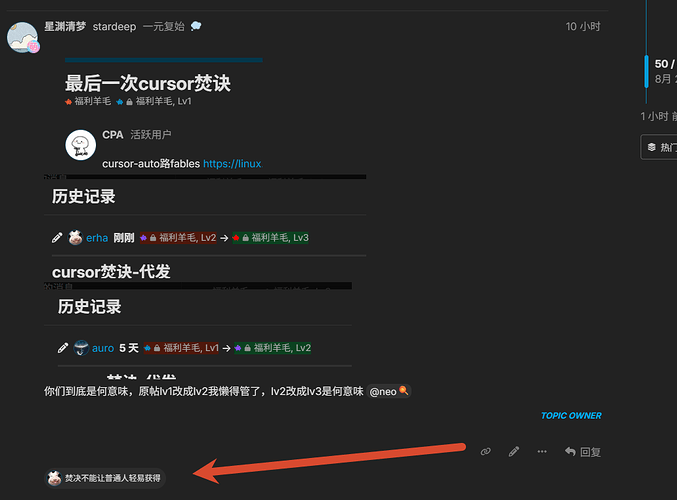Click the pencil edit icon beside erha

(x=57, y=237)
